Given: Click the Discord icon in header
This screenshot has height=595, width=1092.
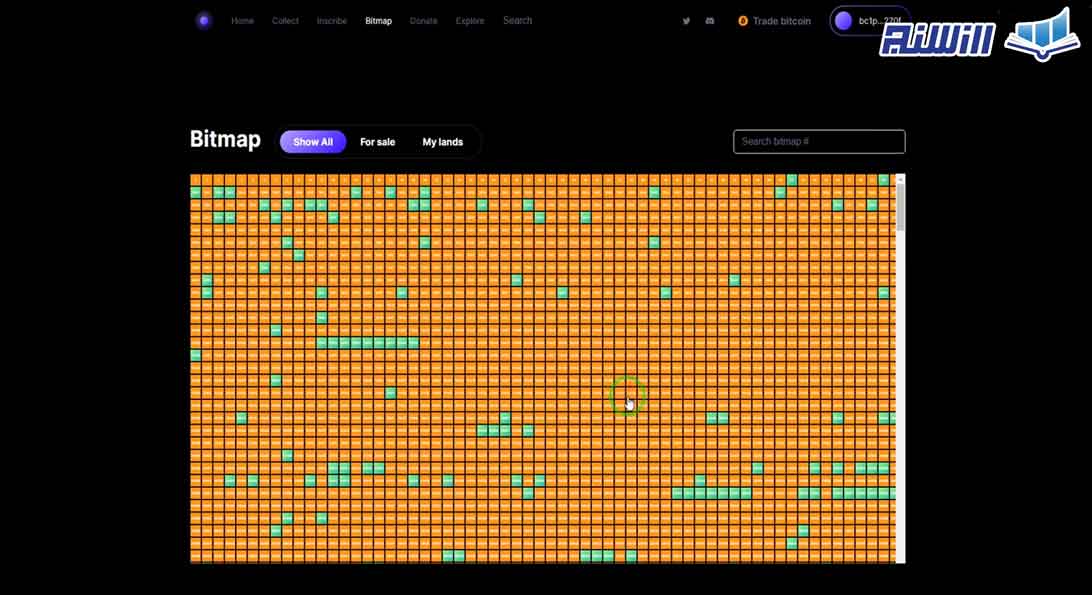Looking at the screenshot, I should [x=710, y=20].
